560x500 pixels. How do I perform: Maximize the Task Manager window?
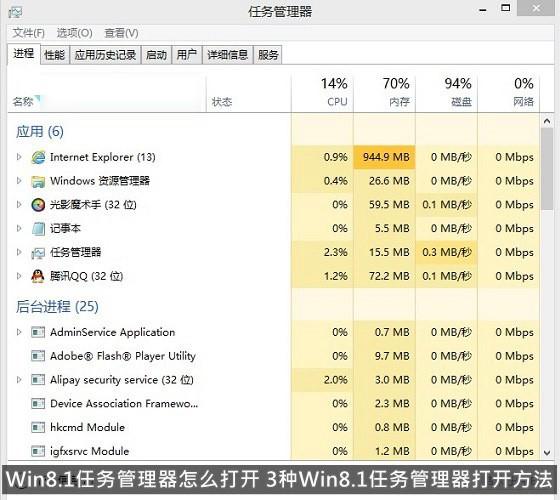(x=505, y=8)
